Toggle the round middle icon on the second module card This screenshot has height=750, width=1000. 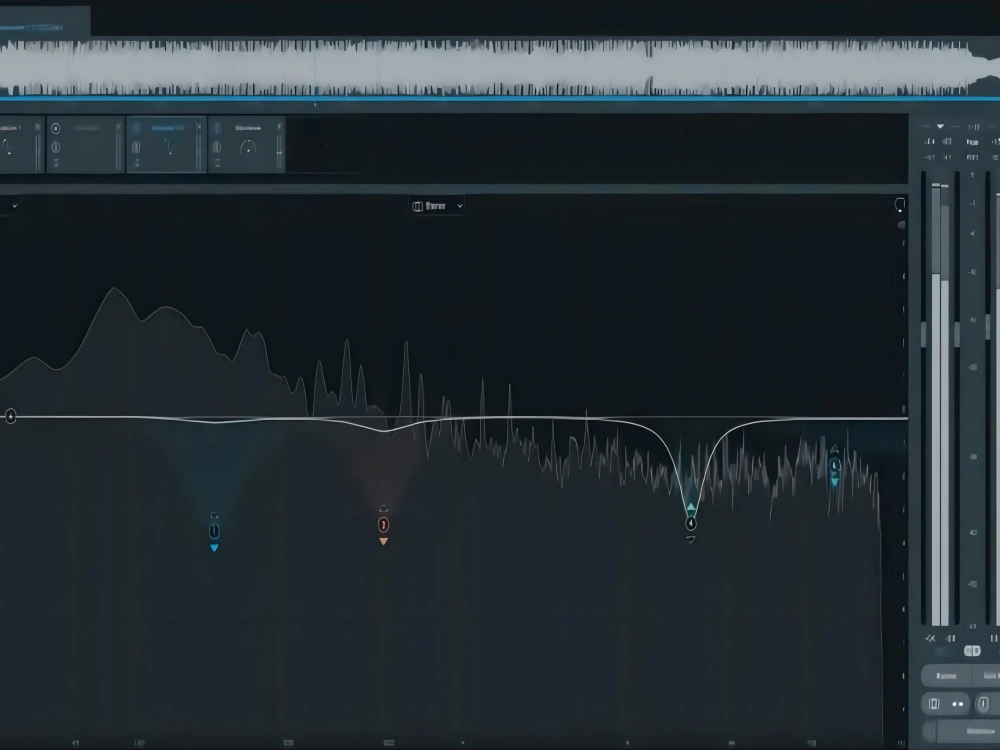click(x=55, y=147)
